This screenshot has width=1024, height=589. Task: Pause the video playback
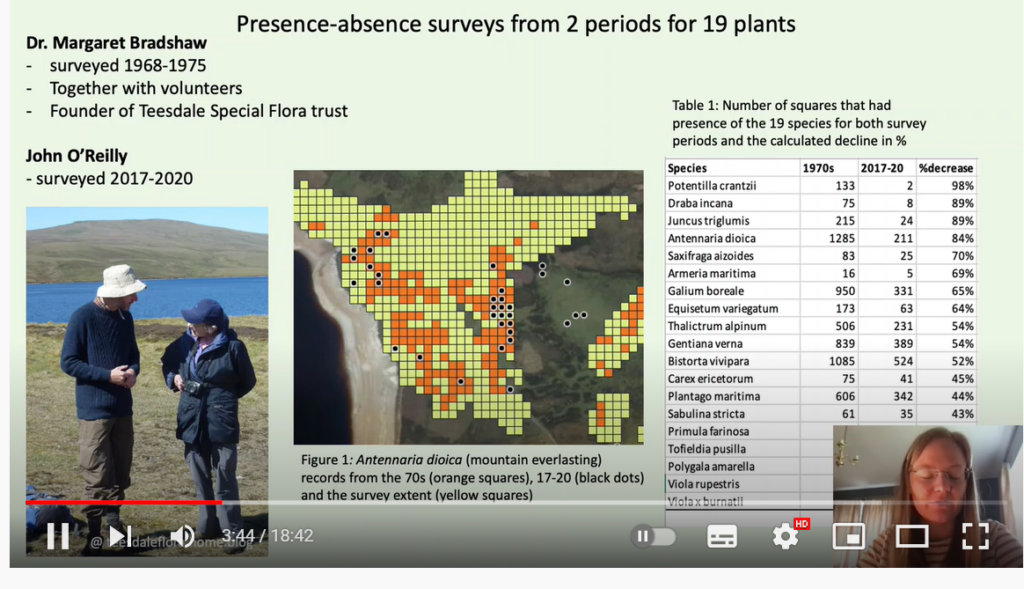click(58, 536)
